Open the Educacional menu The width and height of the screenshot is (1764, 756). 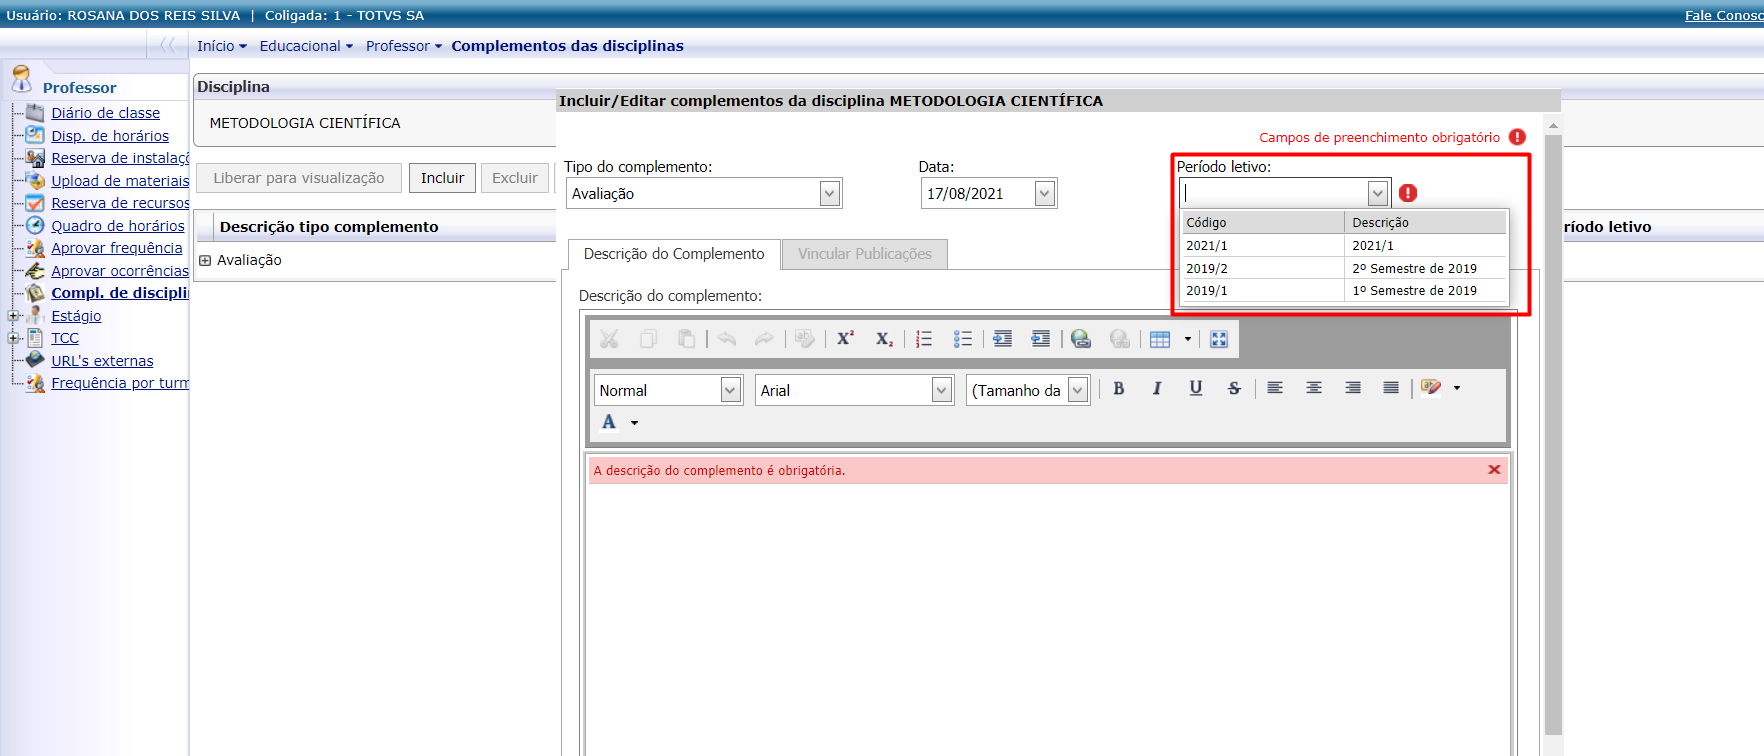point(306,46)
